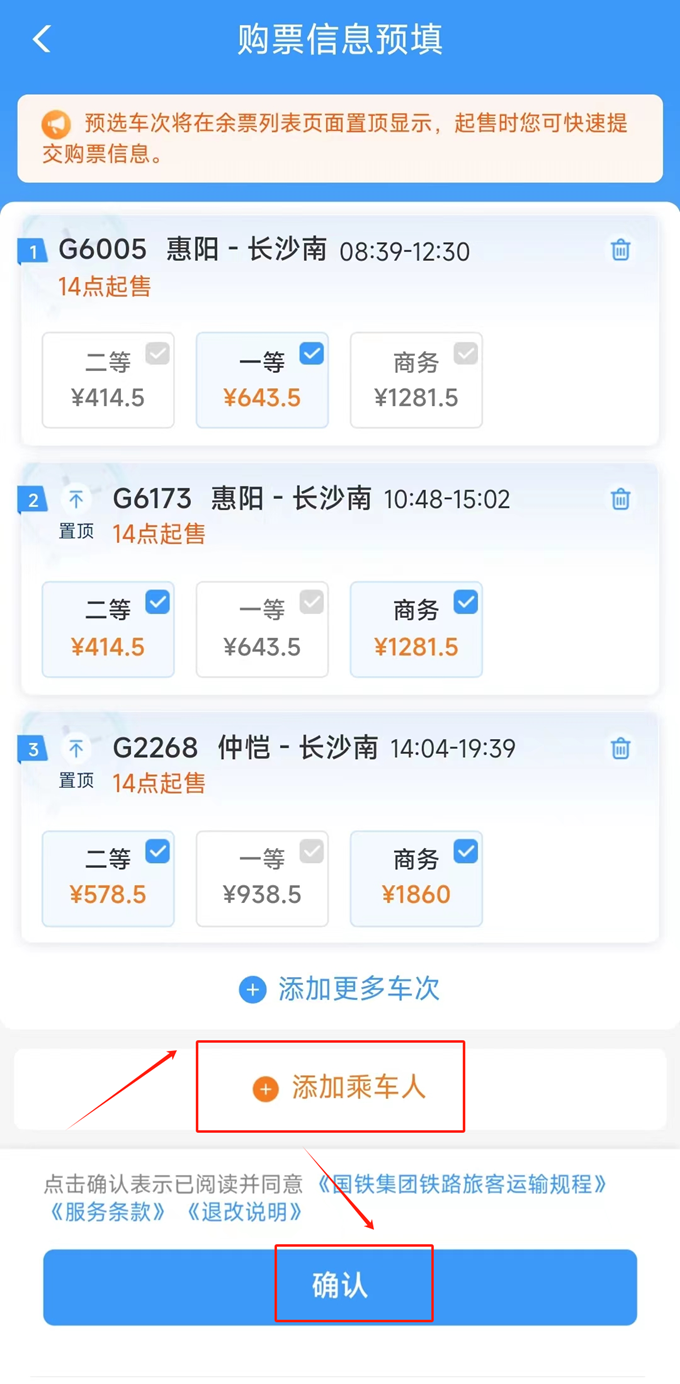Screen dimensions: 680x1384
Task: Check 二等 seat for G6005
Action: (108, 380)
